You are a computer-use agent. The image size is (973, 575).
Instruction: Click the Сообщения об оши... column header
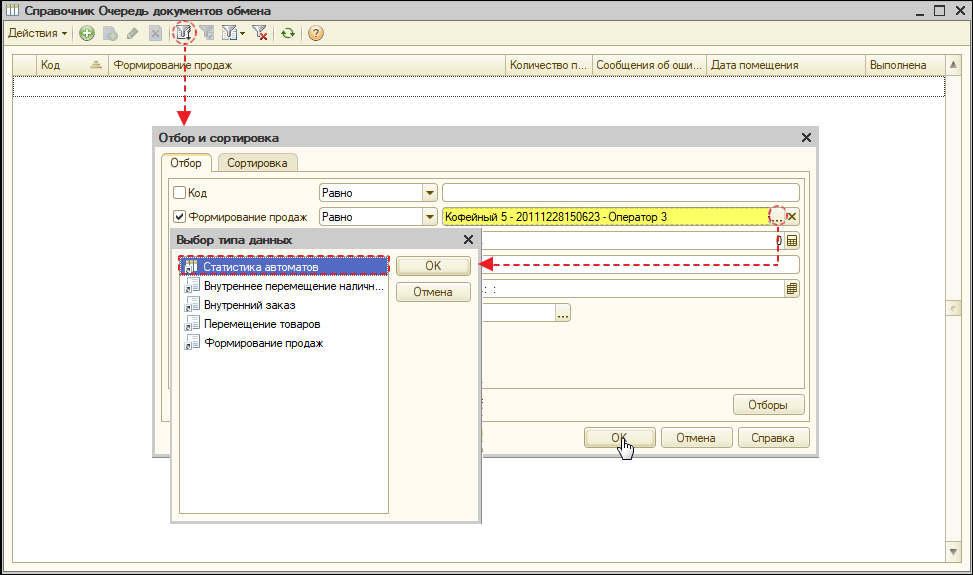click(649, 65)
